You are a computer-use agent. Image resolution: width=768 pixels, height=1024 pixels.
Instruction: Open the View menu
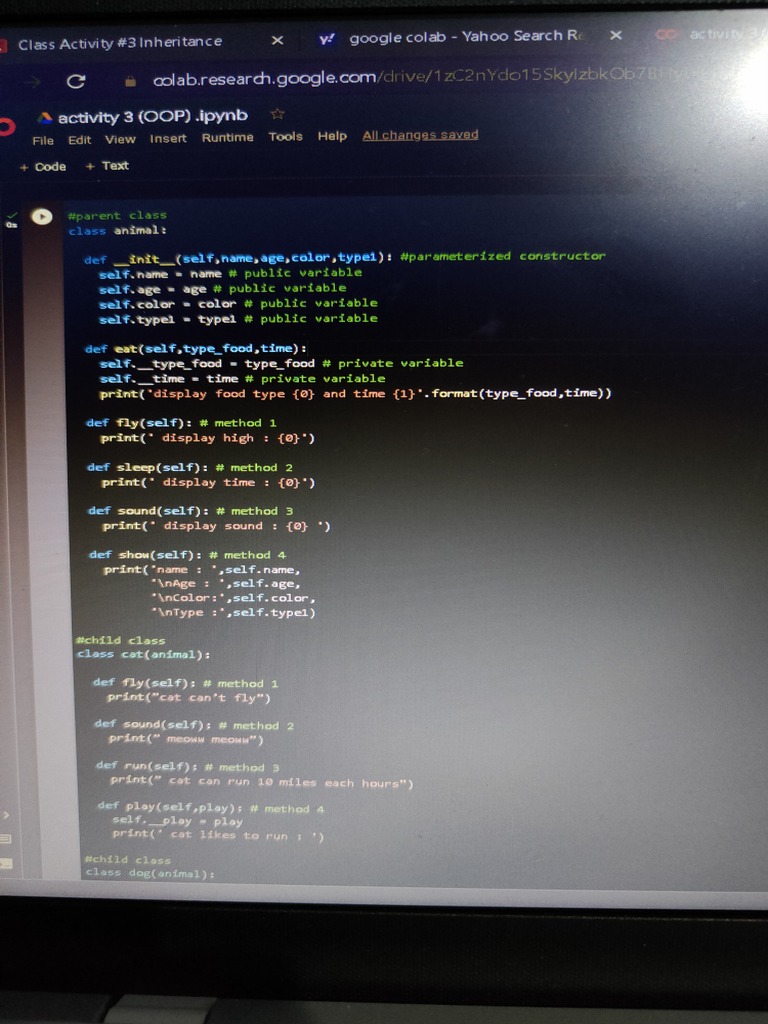coord(120,139)
